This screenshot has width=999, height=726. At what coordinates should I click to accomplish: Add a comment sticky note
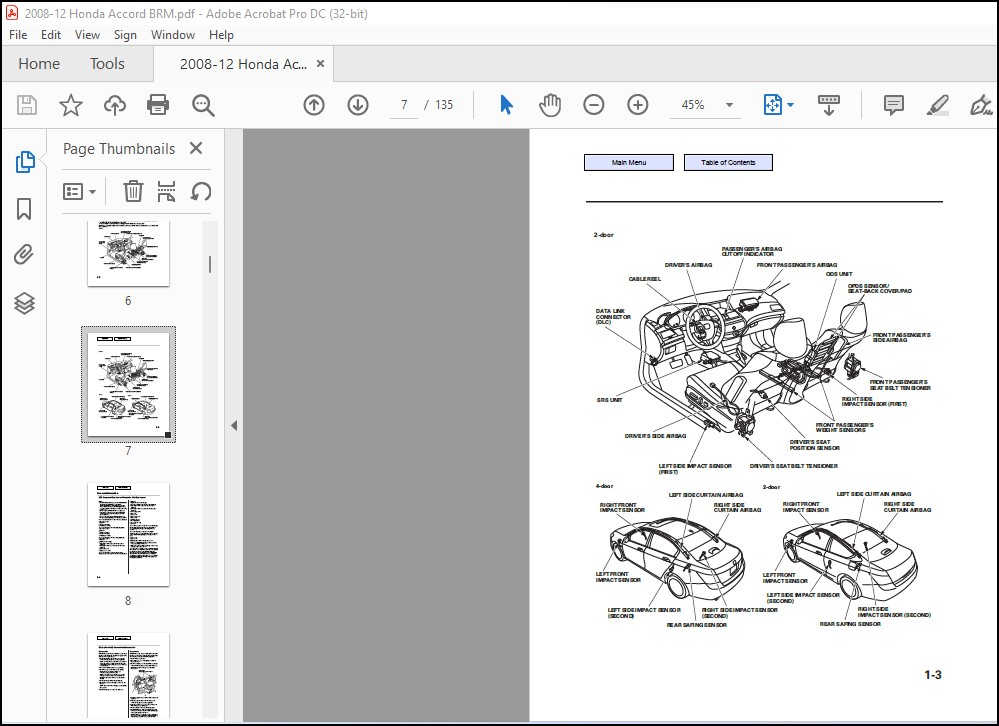894,105
